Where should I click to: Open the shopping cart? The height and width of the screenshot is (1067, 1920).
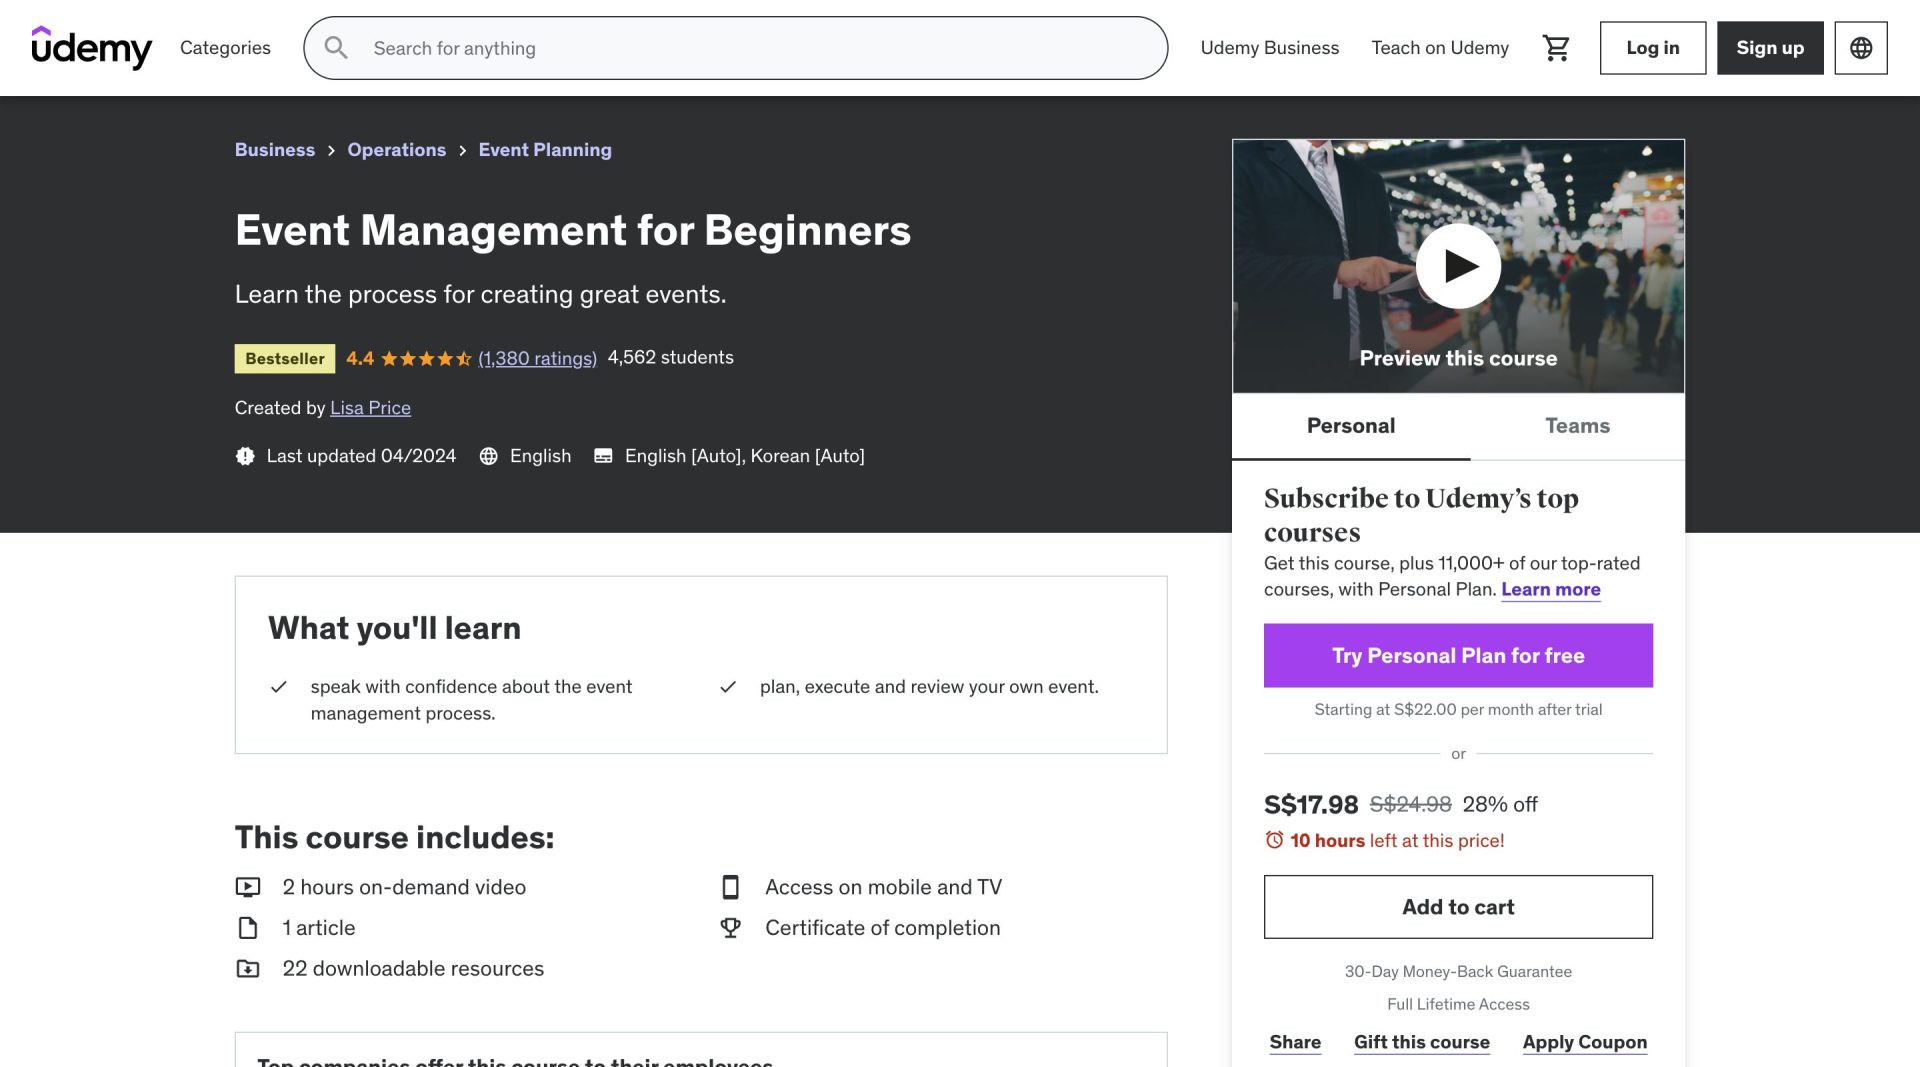pos(1556,47)
